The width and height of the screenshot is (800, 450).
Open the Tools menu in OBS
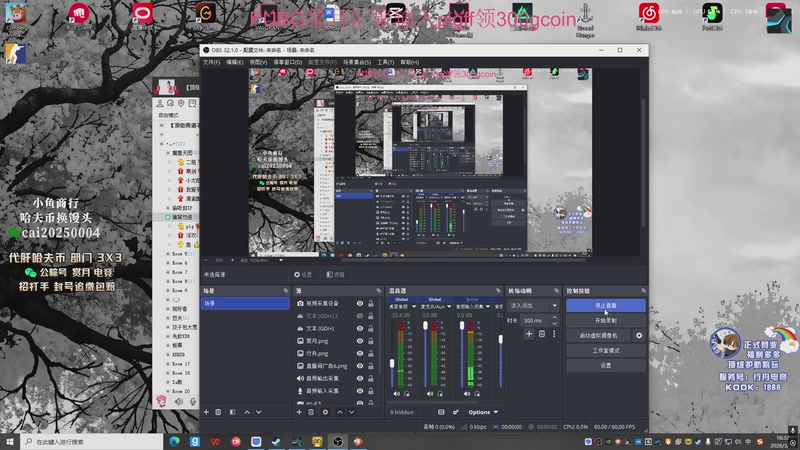[386, 62]
